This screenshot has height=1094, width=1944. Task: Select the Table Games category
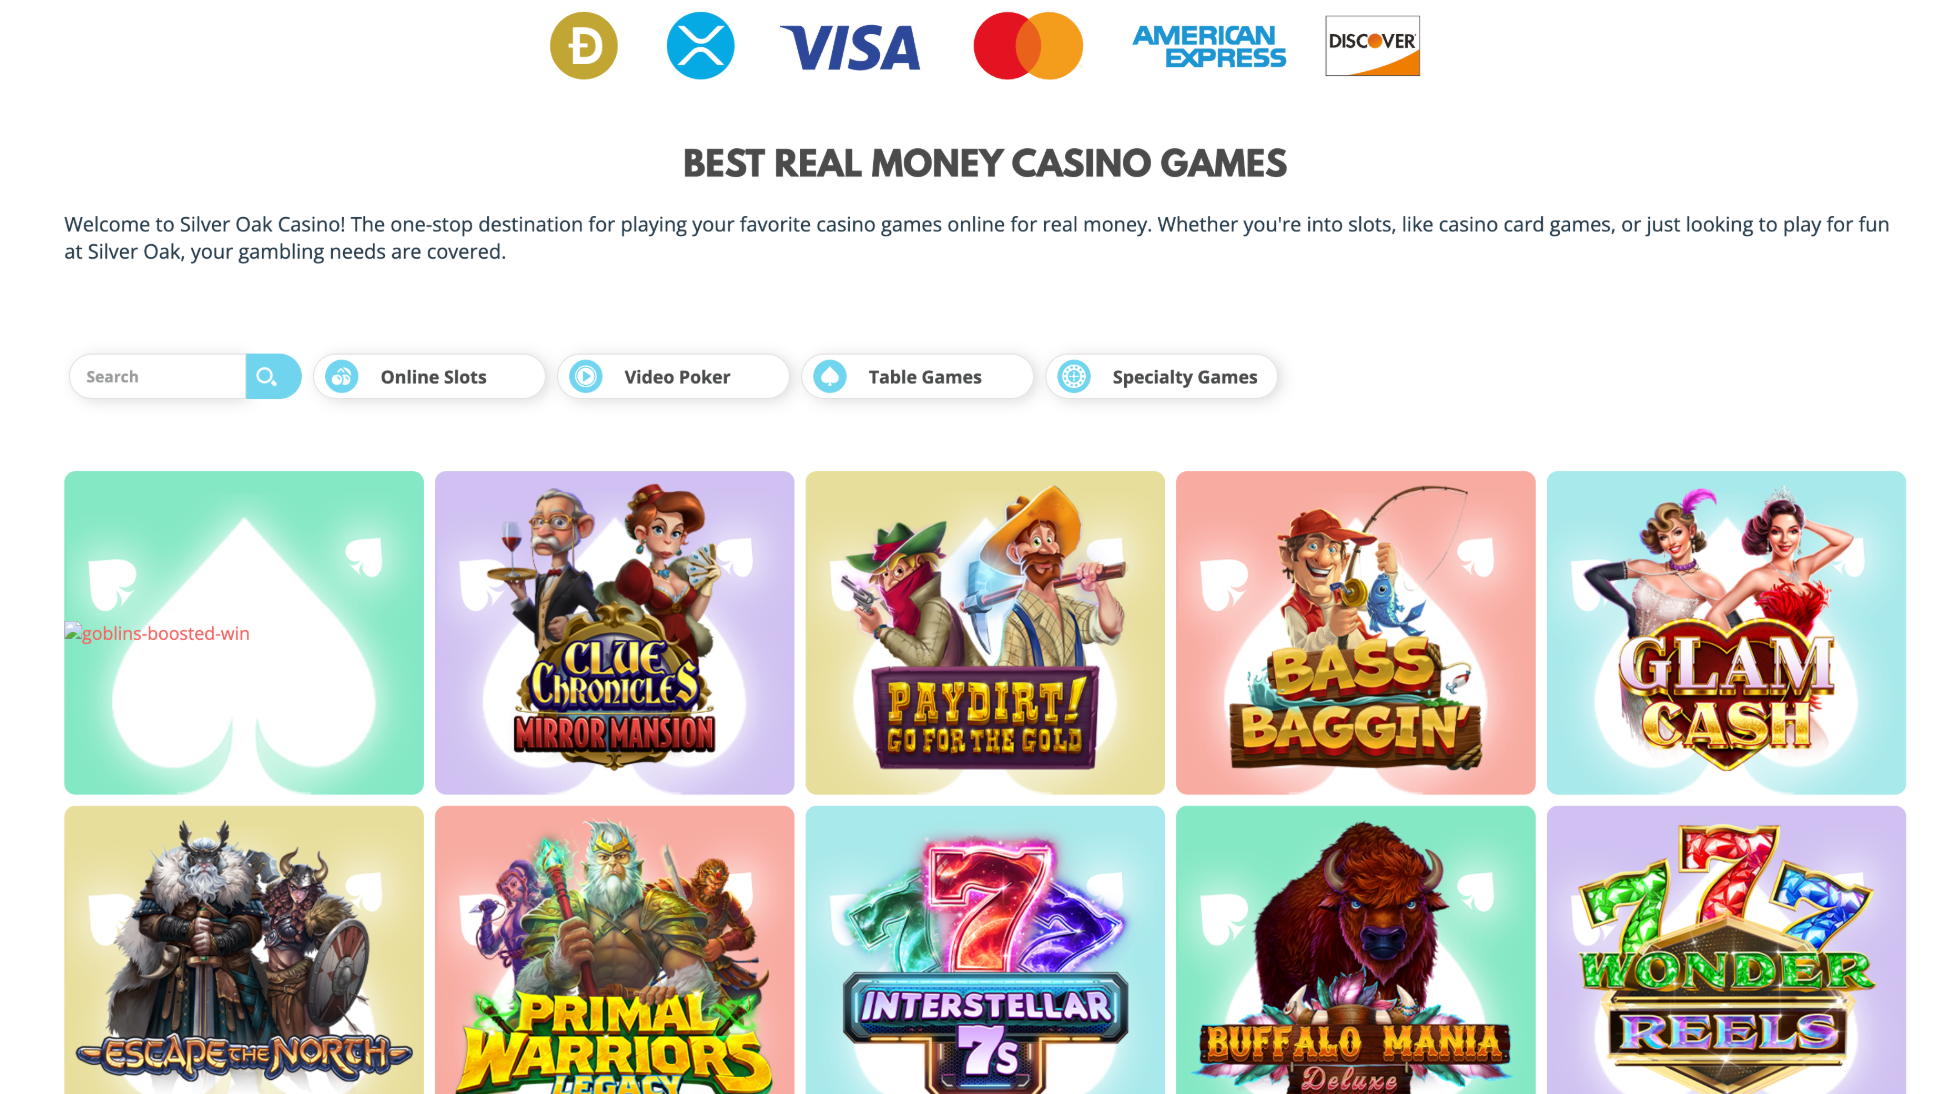pyautogui.click(x=917, y=377)
